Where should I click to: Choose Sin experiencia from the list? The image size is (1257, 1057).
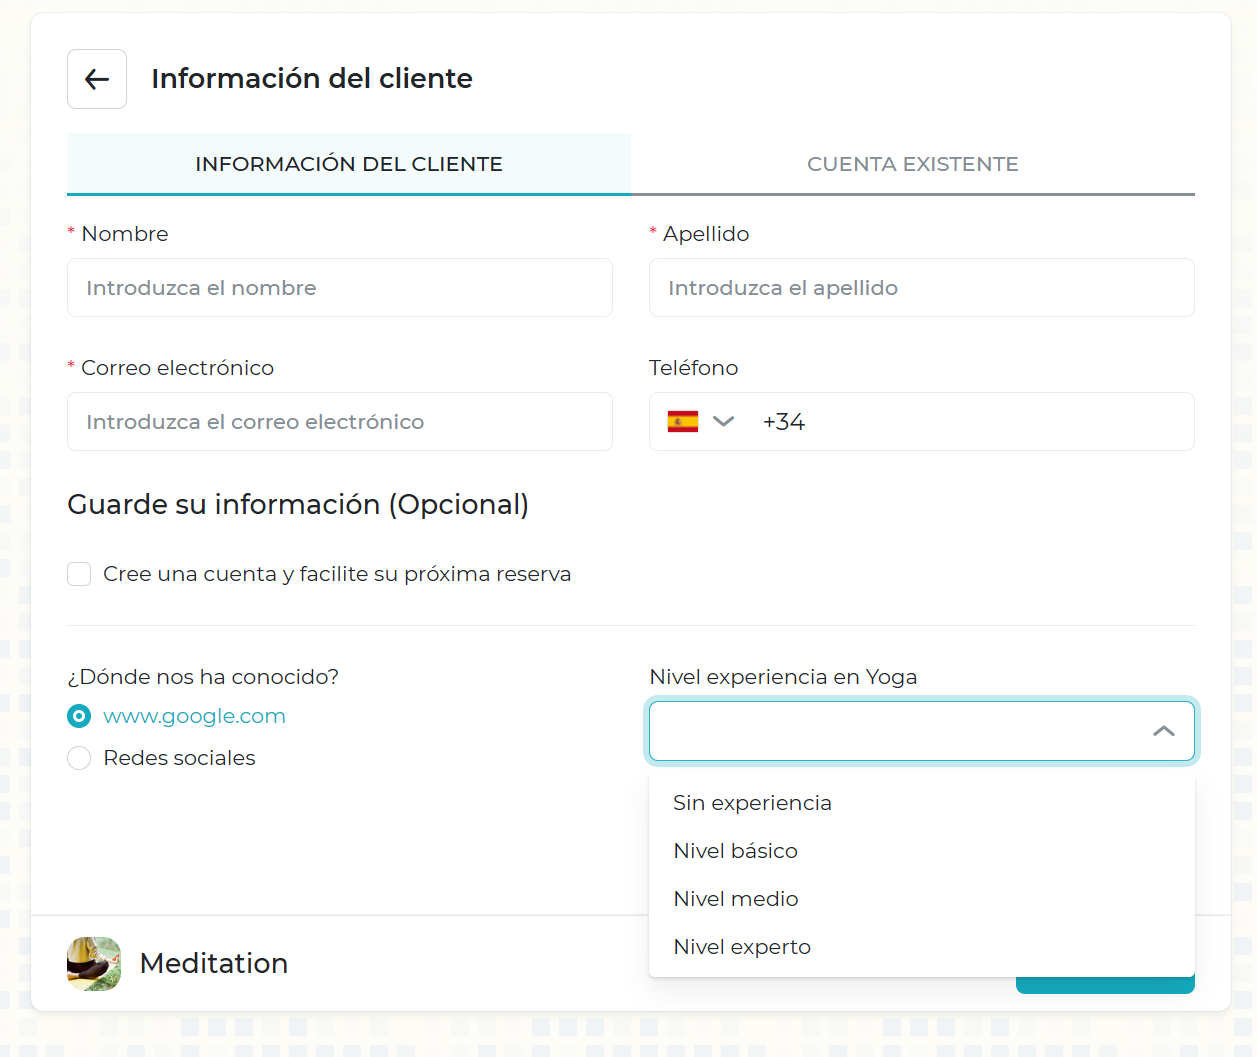click(752, 803)
